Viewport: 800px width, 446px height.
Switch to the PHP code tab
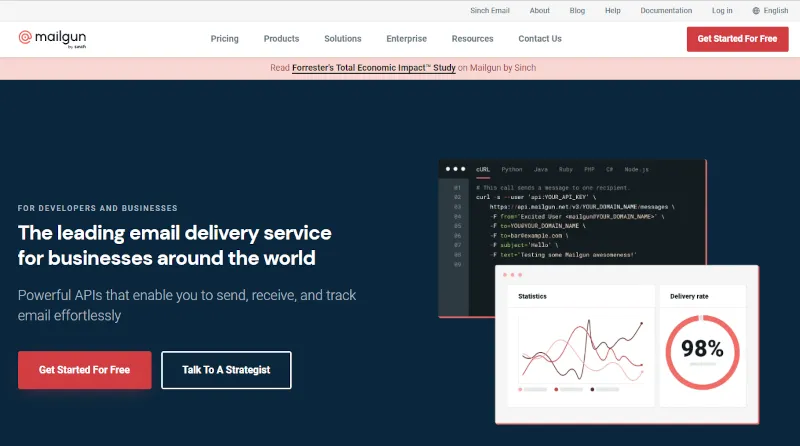click(x=589, y=169)
